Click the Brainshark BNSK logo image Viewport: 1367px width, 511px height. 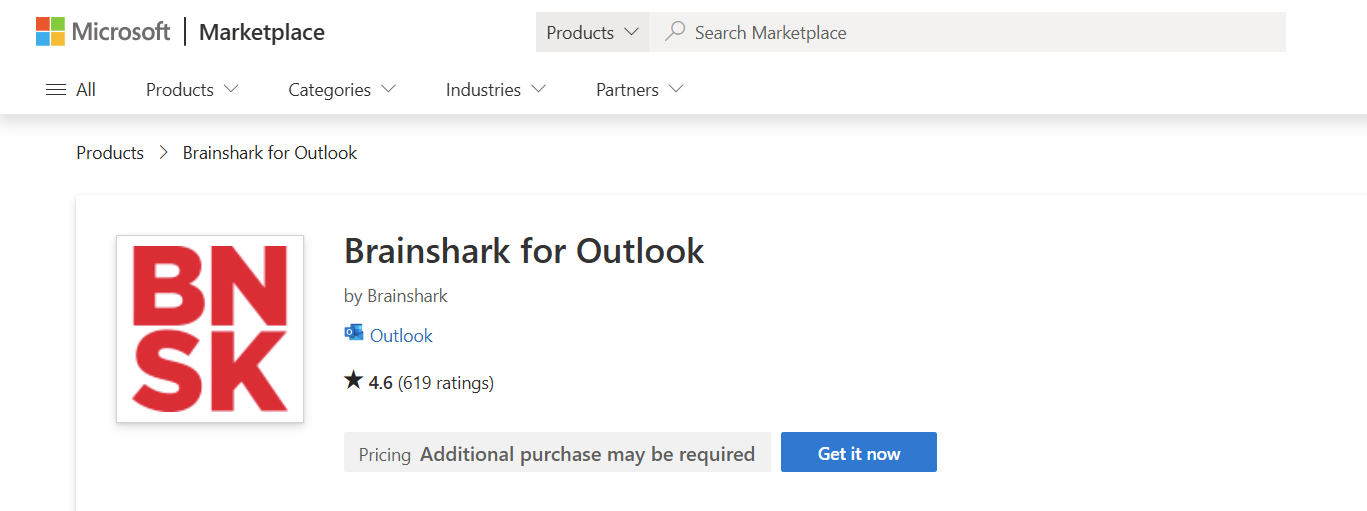[210, 329]
